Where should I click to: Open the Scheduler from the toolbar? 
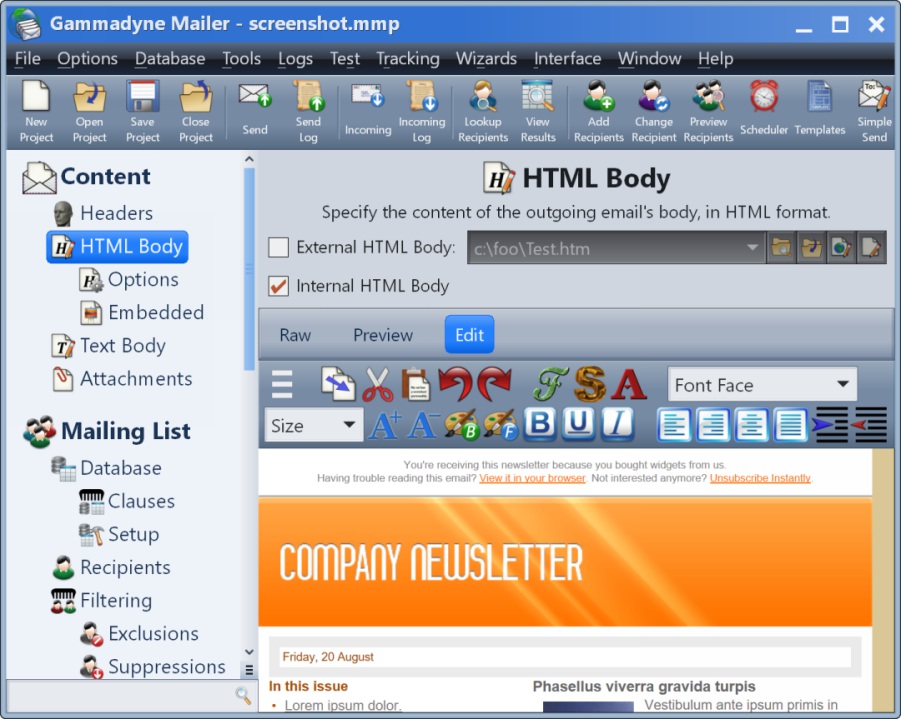pyautogui.click(x=764, y=105)
